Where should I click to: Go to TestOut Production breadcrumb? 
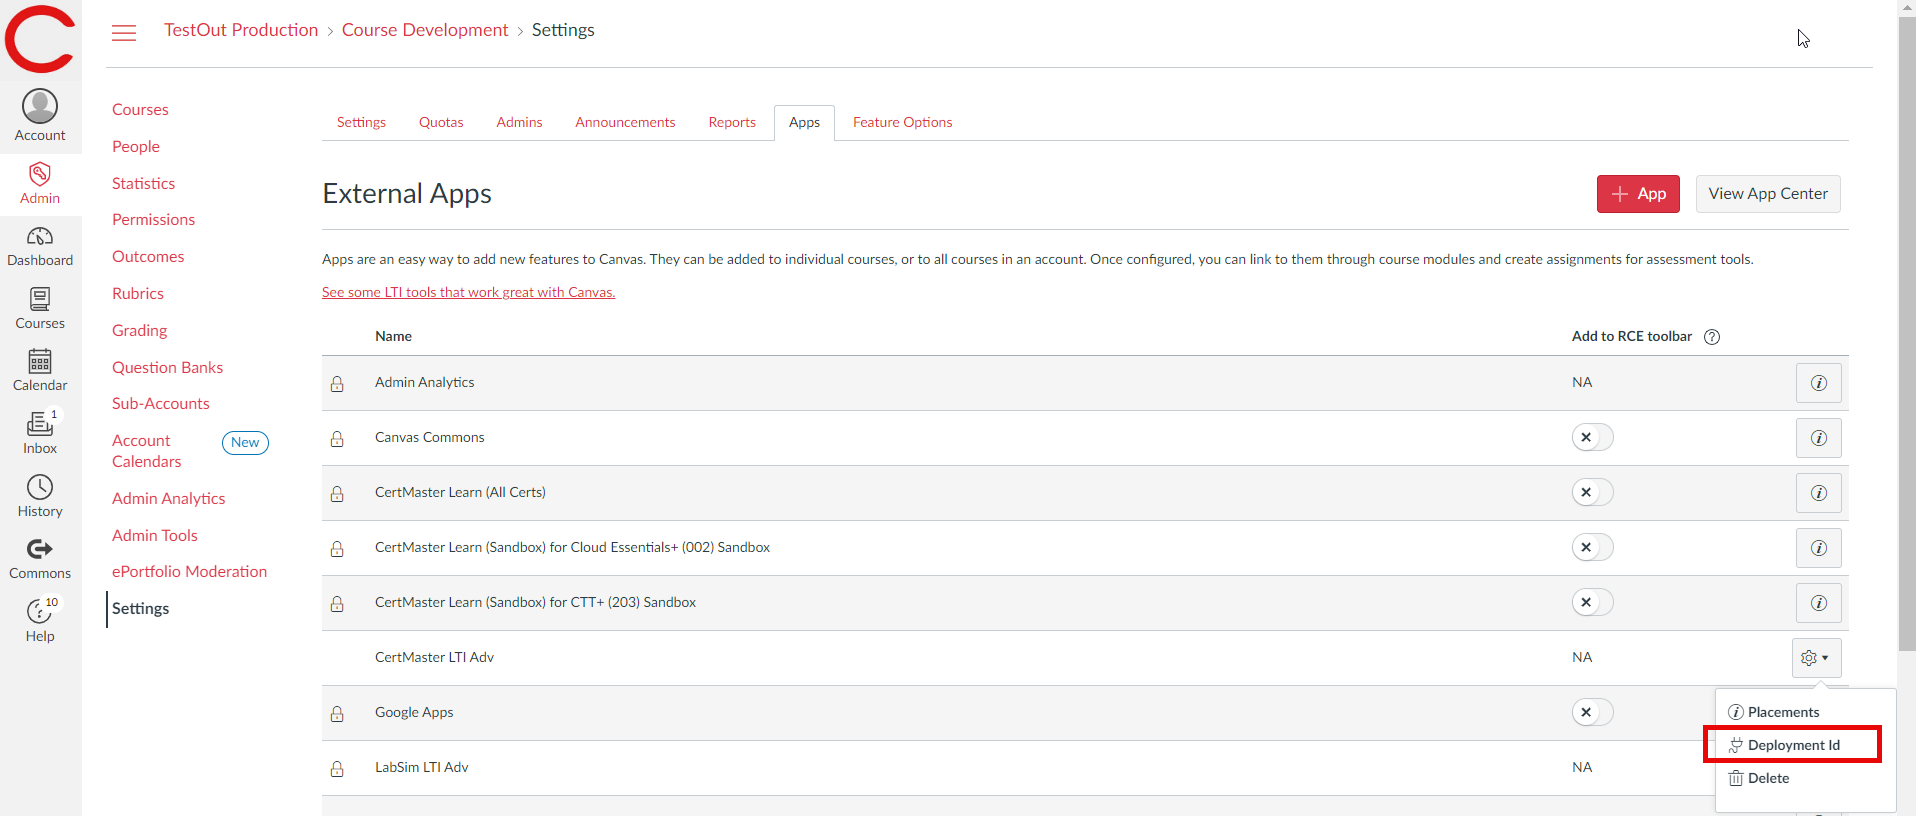[x=241, y=30]
